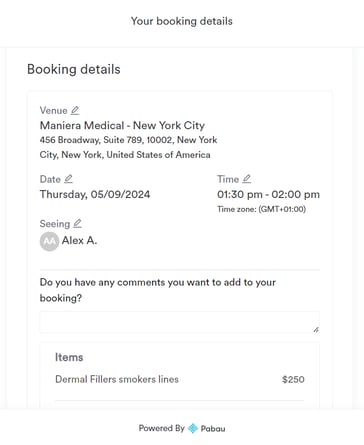Click the AA avatar of Alex A.
The height and width of the screenshot is (445, 364).
pyautogui.click(x=49, y=241)
